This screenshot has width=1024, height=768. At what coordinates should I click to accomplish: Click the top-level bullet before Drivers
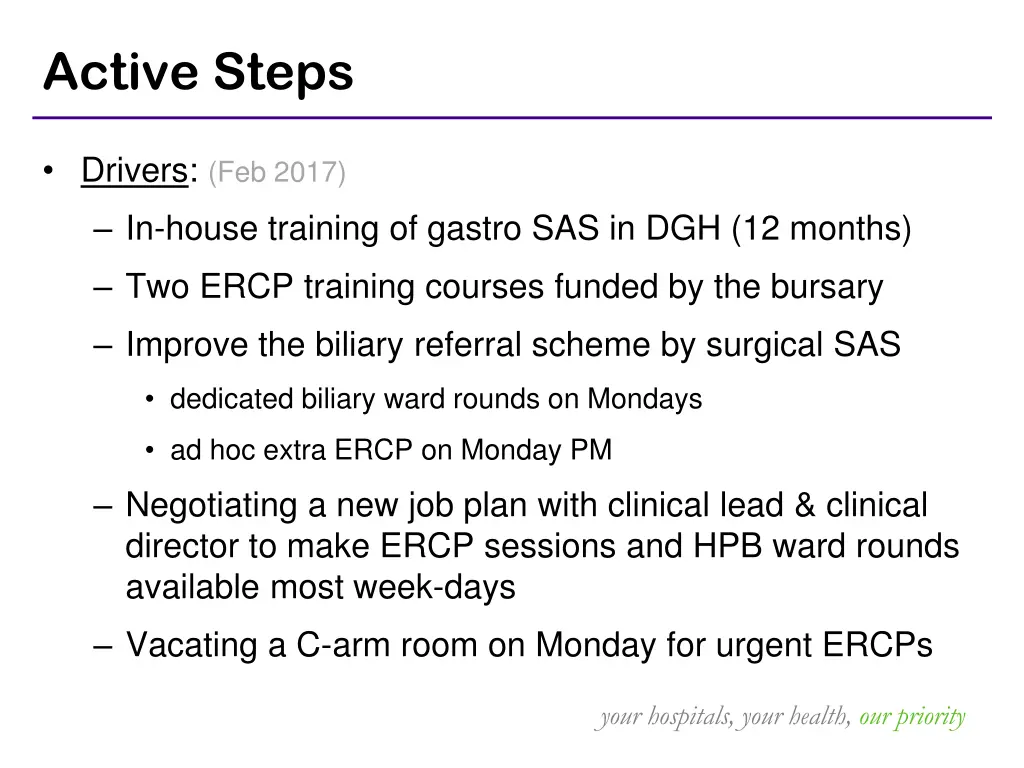pos(48,171)
